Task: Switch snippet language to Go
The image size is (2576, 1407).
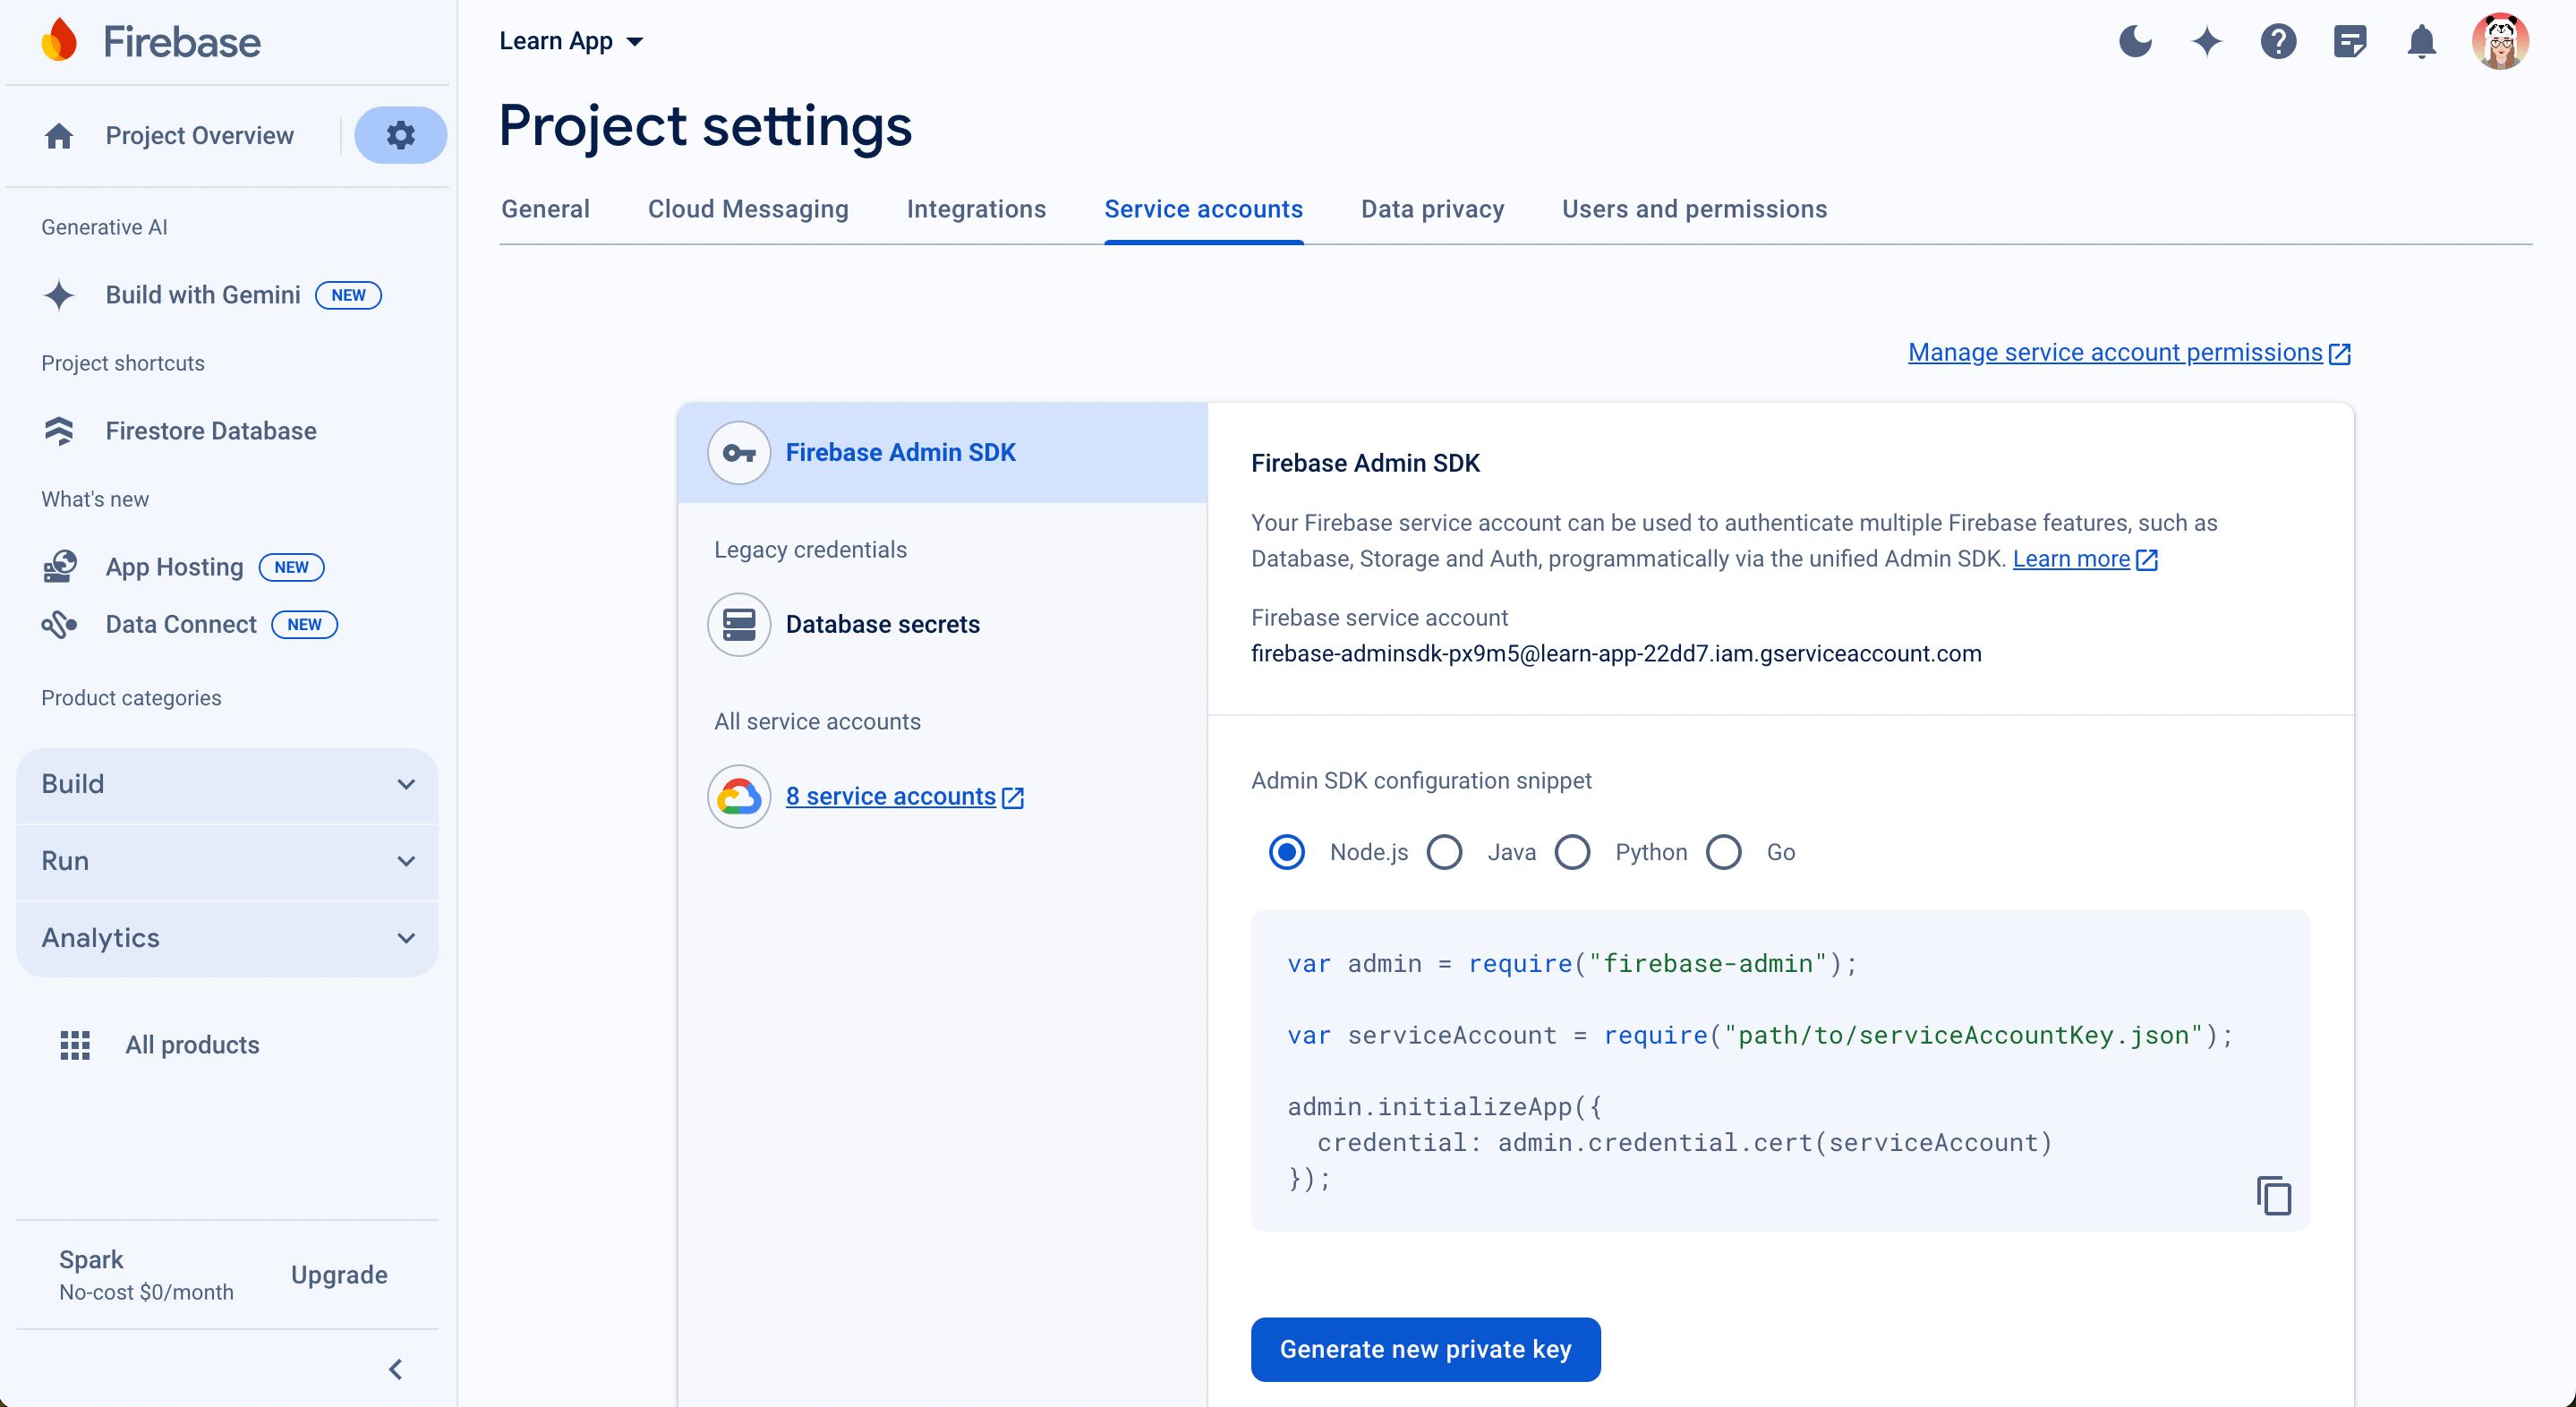Action: click(x=1724, y=852)
